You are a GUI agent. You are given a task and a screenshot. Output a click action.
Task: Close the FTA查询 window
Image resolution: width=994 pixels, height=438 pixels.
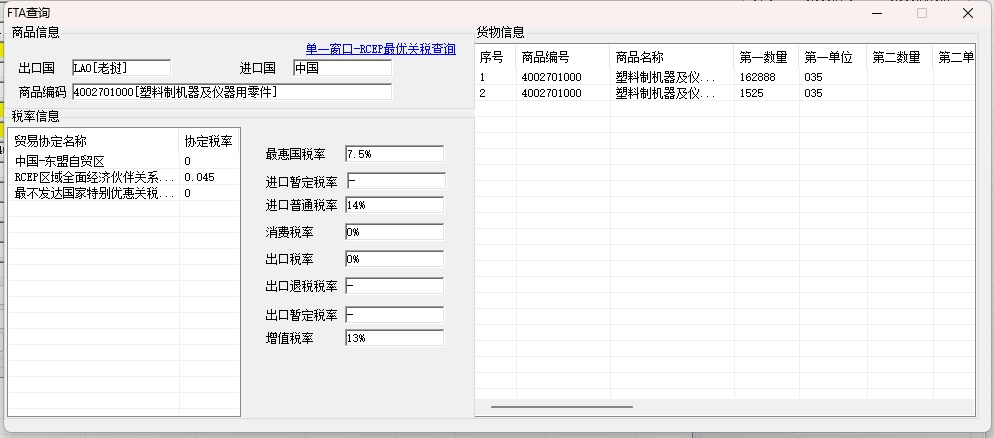(x=967, y=13)
